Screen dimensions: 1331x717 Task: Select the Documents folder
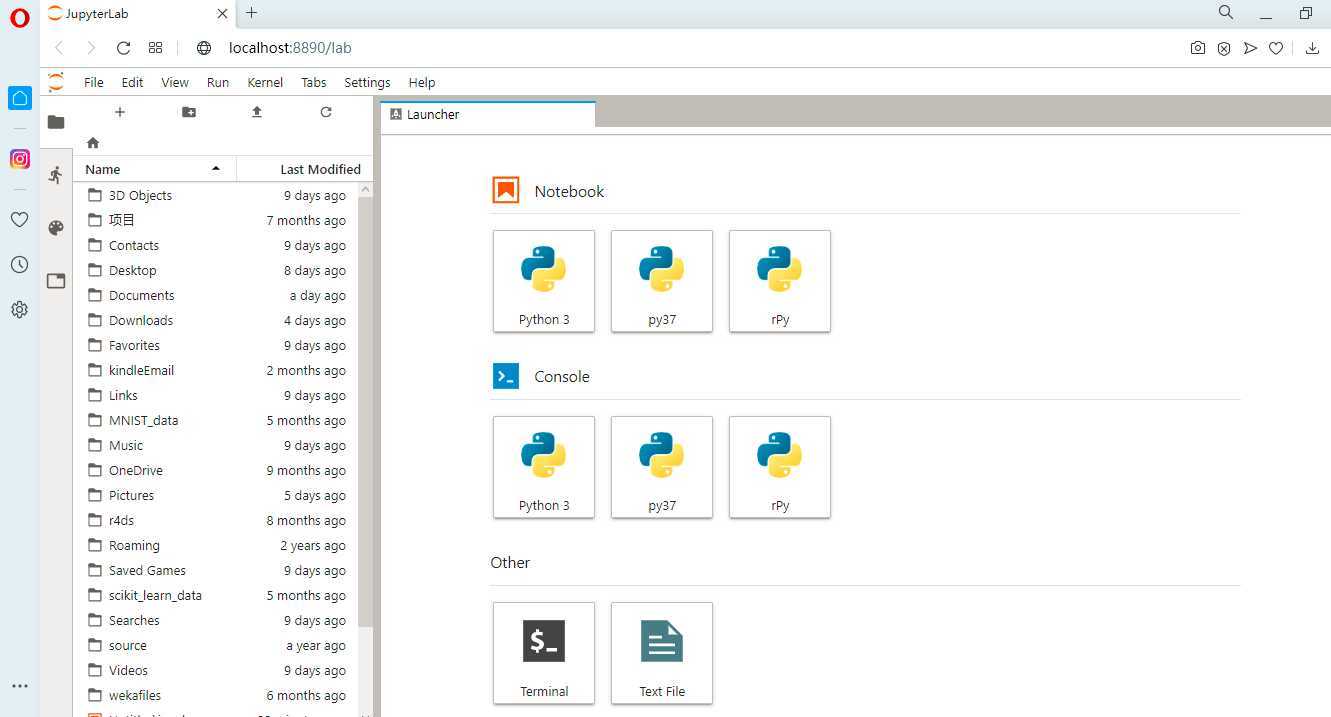(x=216, y=295)
